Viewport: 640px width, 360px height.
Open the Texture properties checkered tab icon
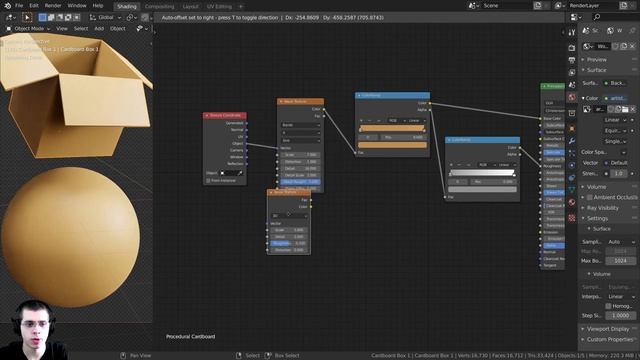tap(572, 218)
